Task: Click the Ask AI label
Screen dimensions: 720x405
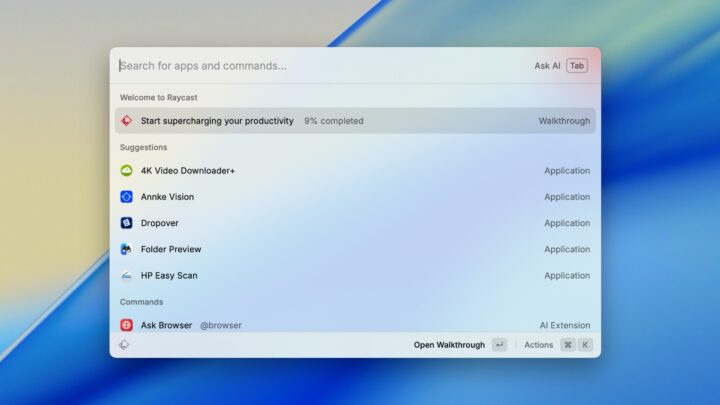Action: tap(547, 66)
